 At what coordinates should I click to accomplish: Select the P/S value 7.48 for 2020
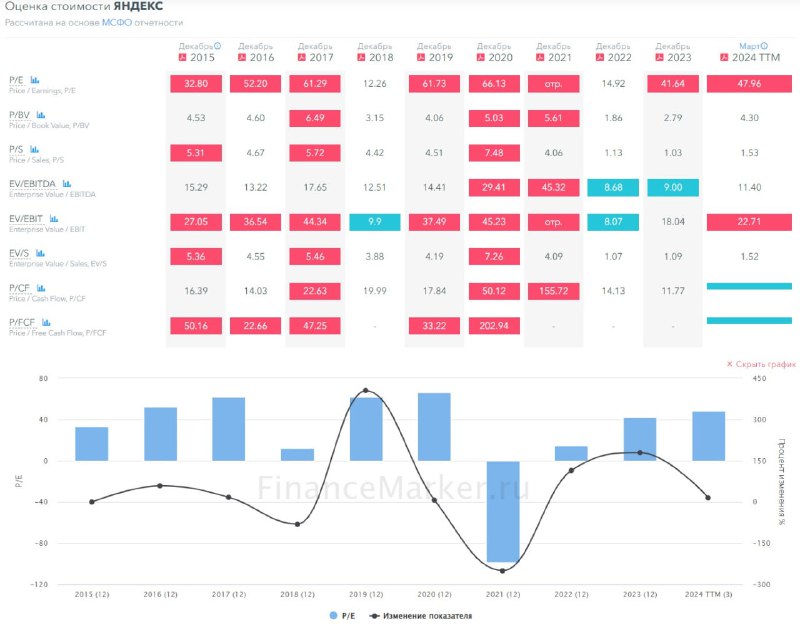494,153
